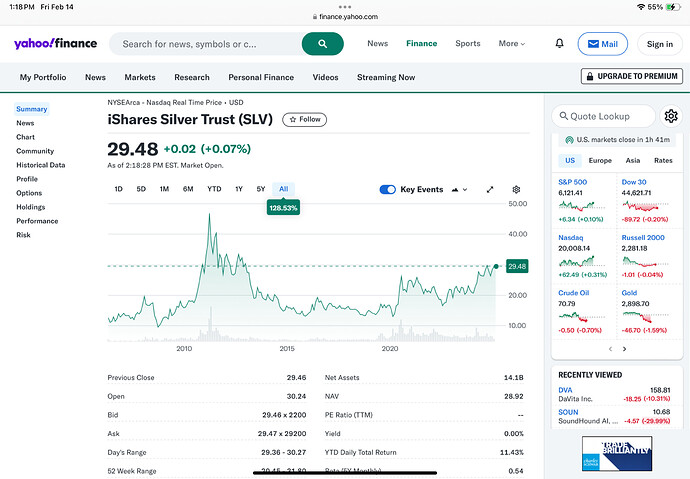Viewport: 690px width, 479px height.
Task: Click the Sign in button
Action: pyautogui.click(x=660, y=44)
